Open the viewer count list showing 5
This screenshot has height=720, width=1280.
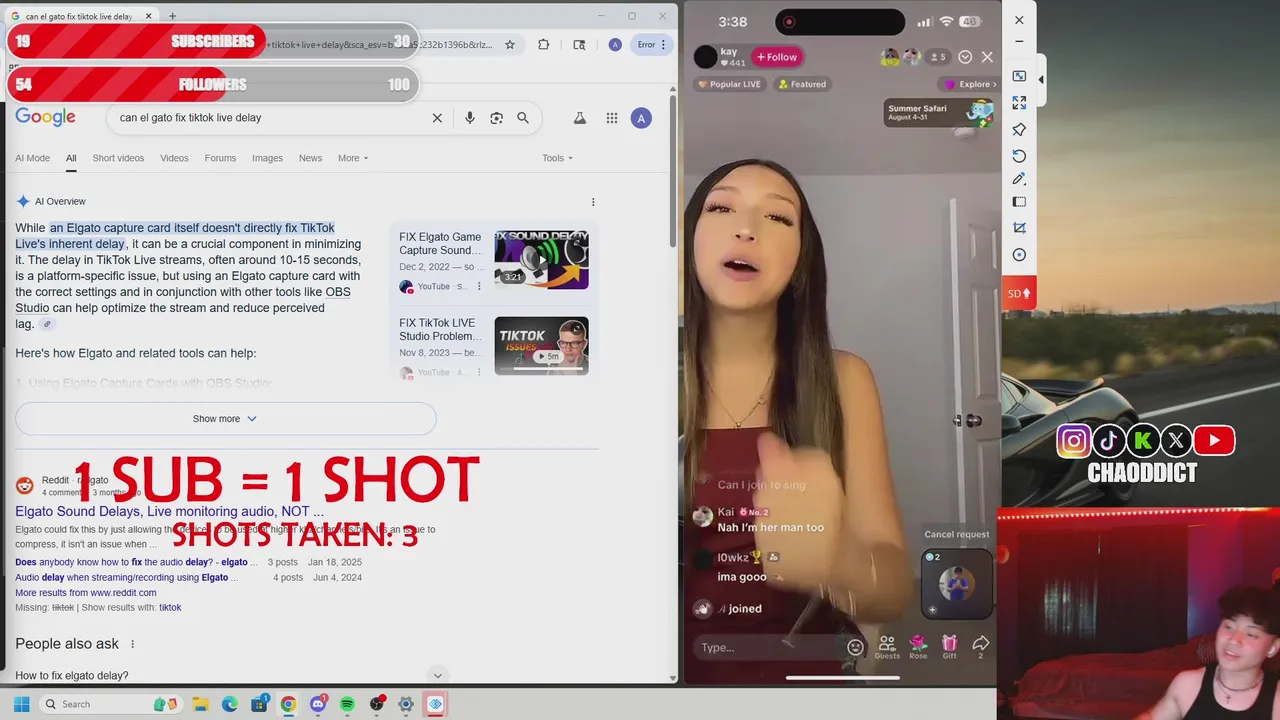click(x=937, y=57)
